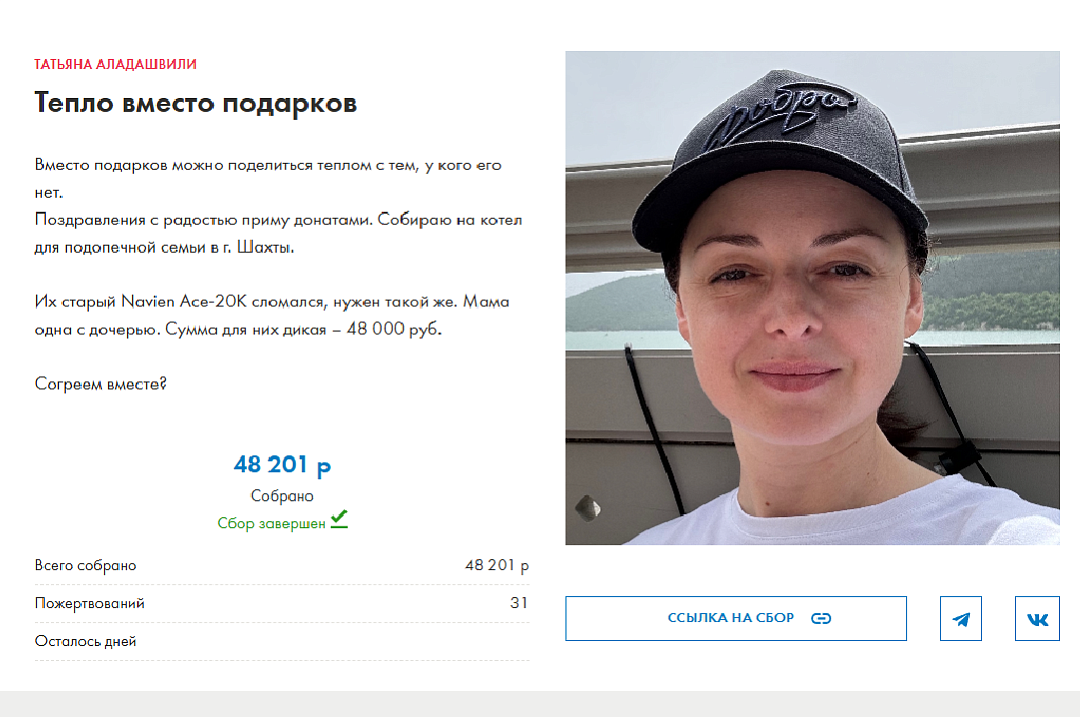
Task: Click the chain-link icon beside ССЫЛКА НА СБОР
Action: (x=821, y=619)
